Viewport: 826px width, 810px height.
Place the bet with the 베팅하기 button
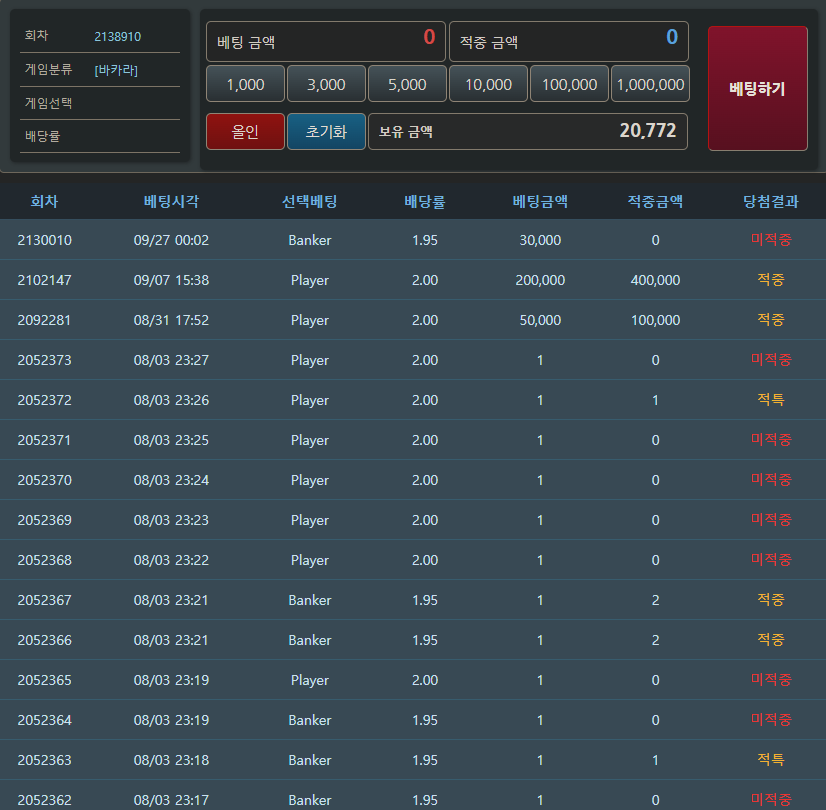coord(758,88)
